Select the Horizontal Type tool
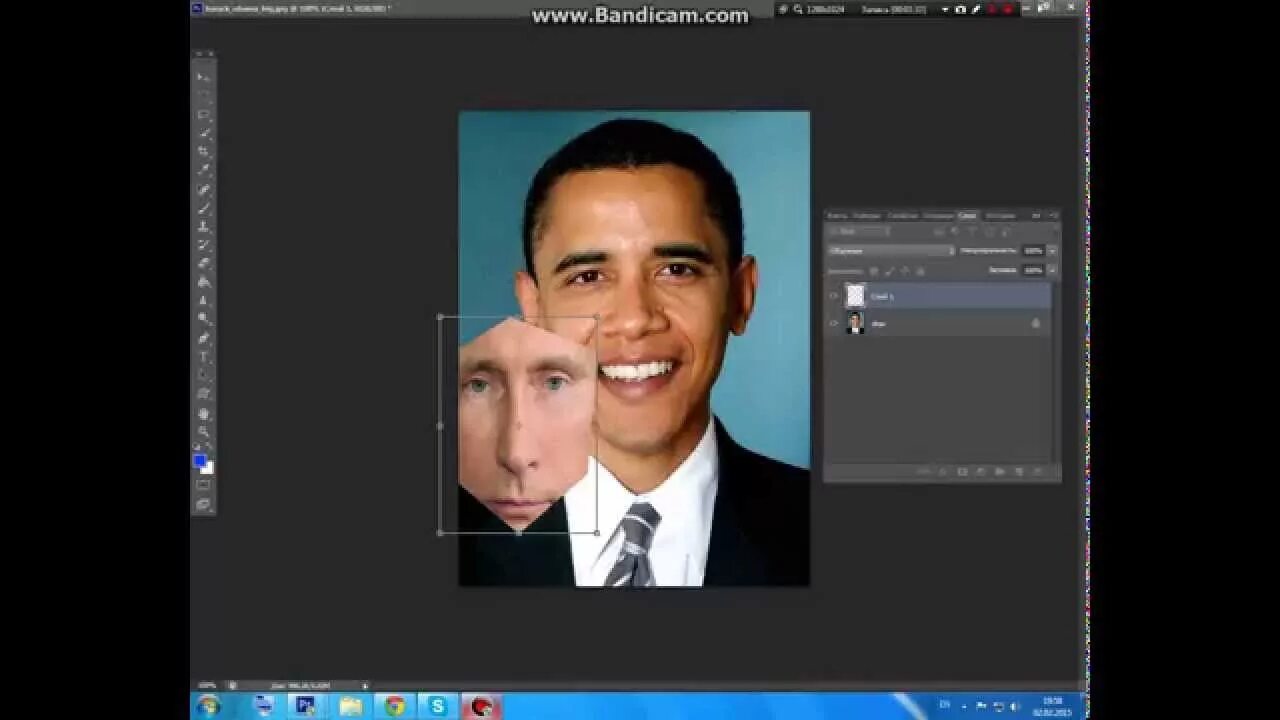 point(203,357)
